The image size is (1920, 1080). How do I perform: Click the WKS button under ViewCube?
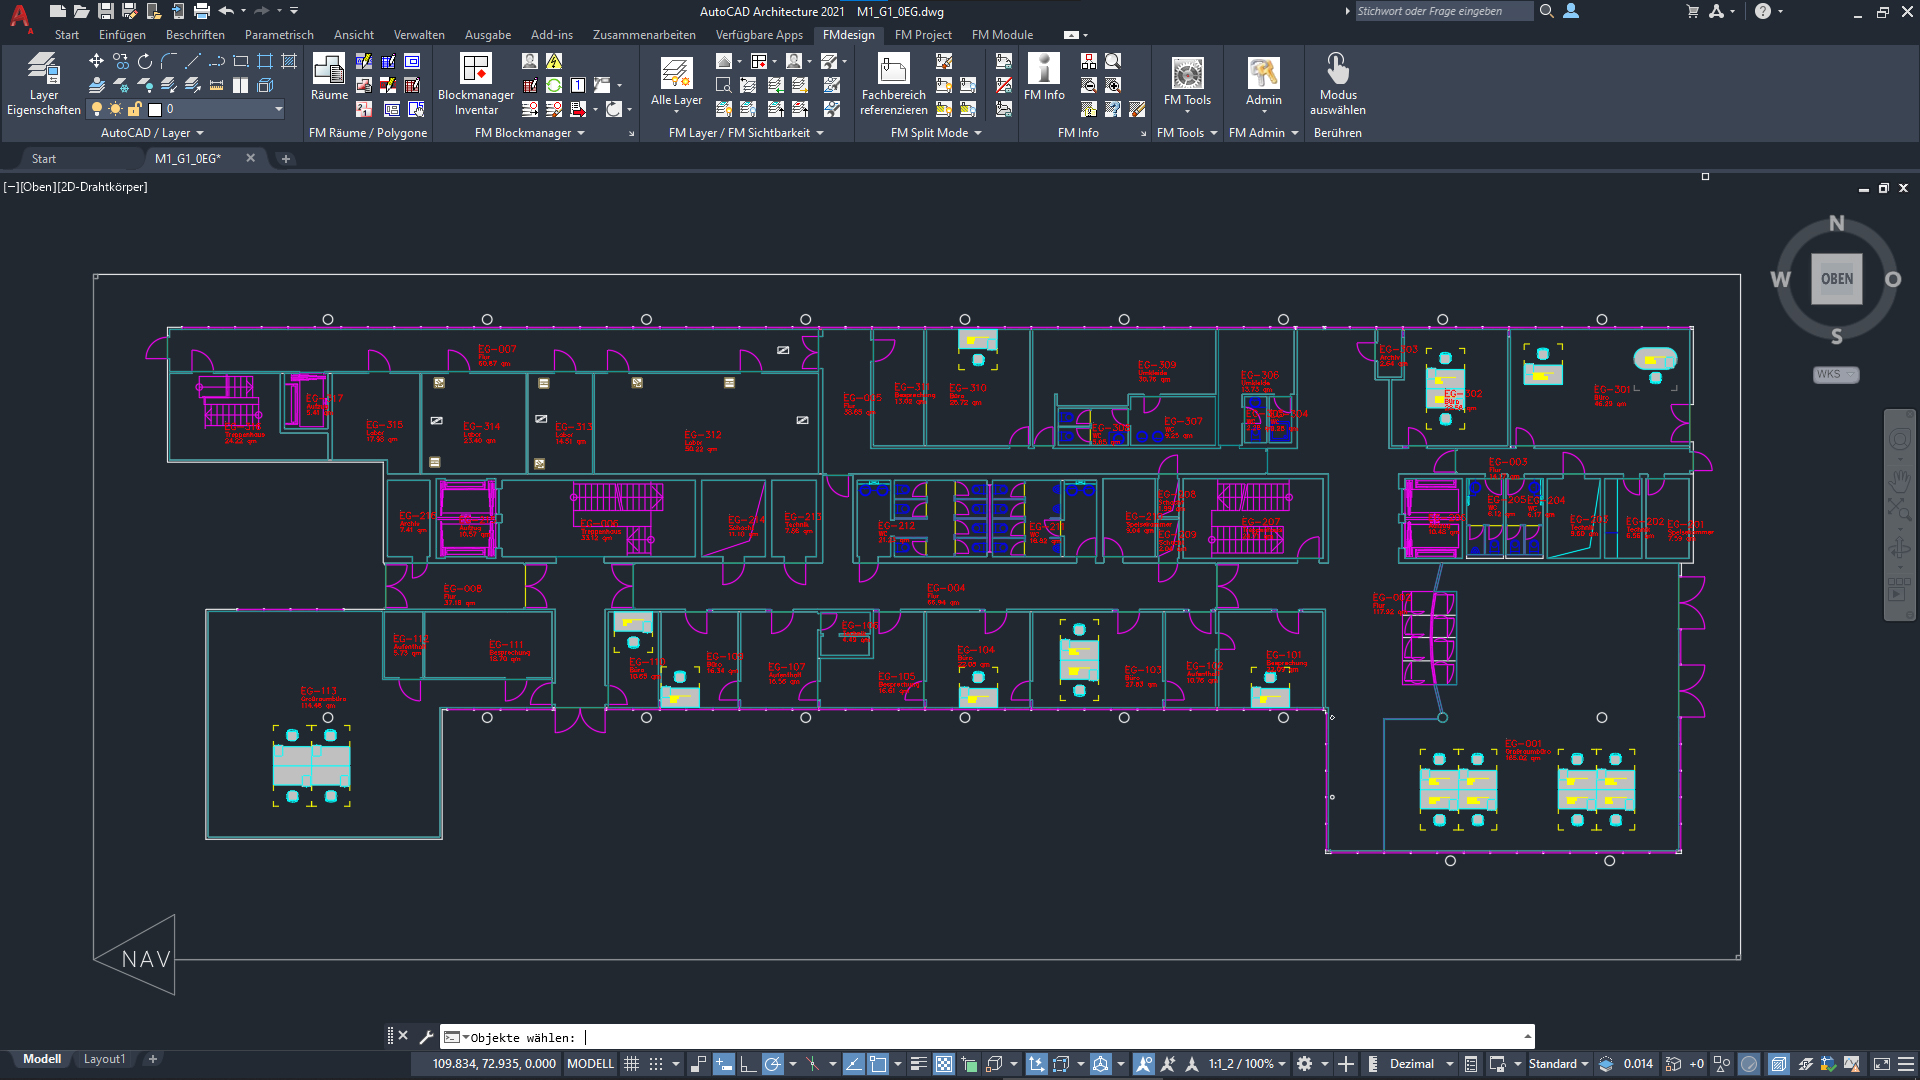pyautogui.click(x=1834, y=374)
